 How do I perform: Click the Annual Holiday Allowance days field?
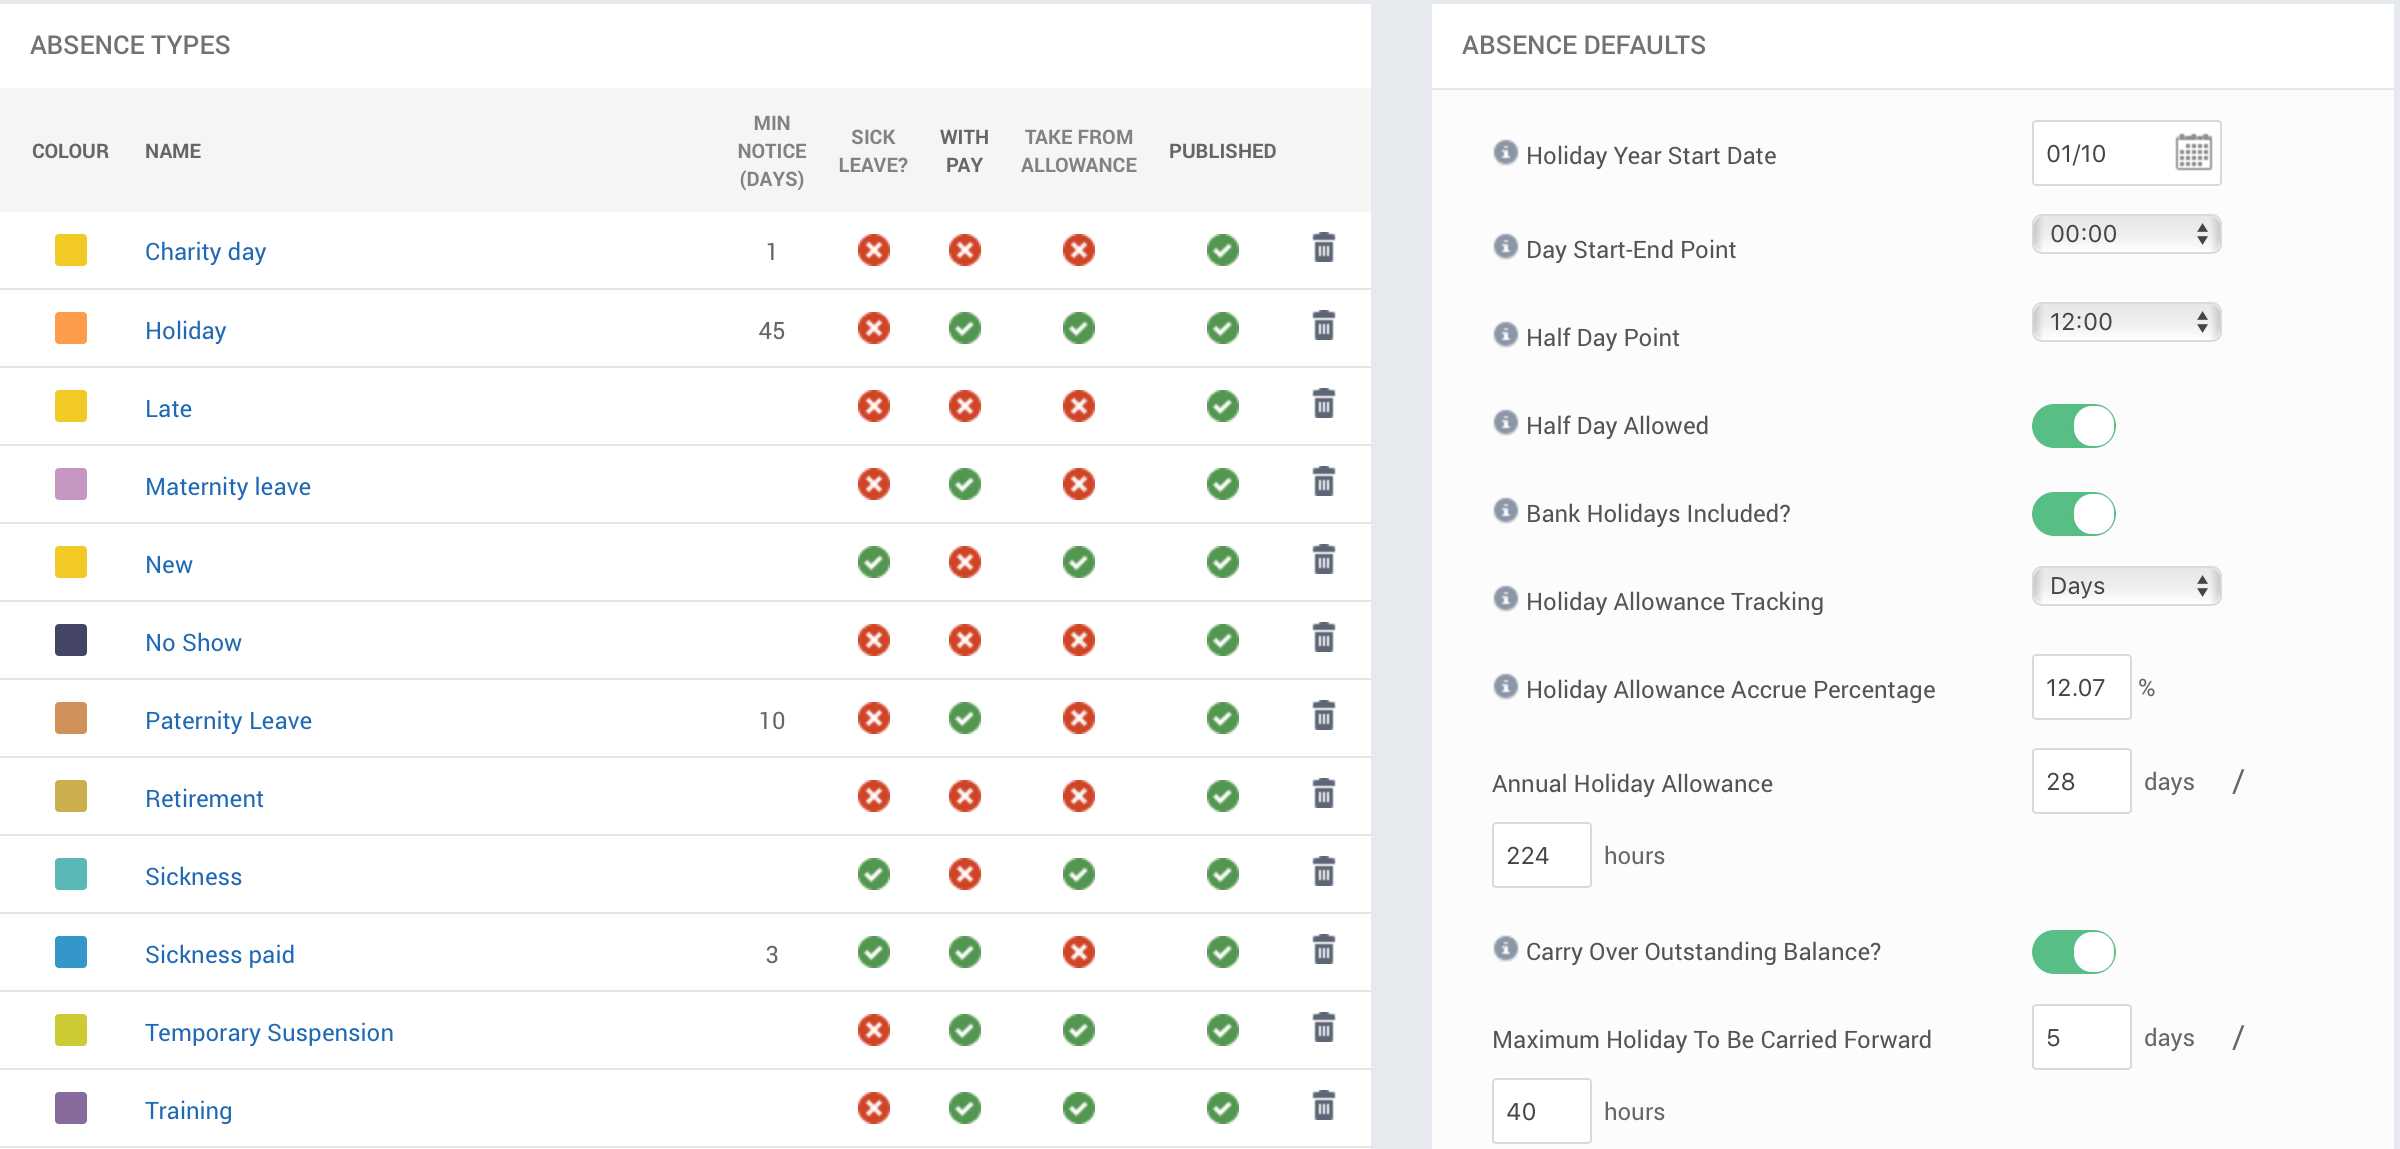point(2080,781)
